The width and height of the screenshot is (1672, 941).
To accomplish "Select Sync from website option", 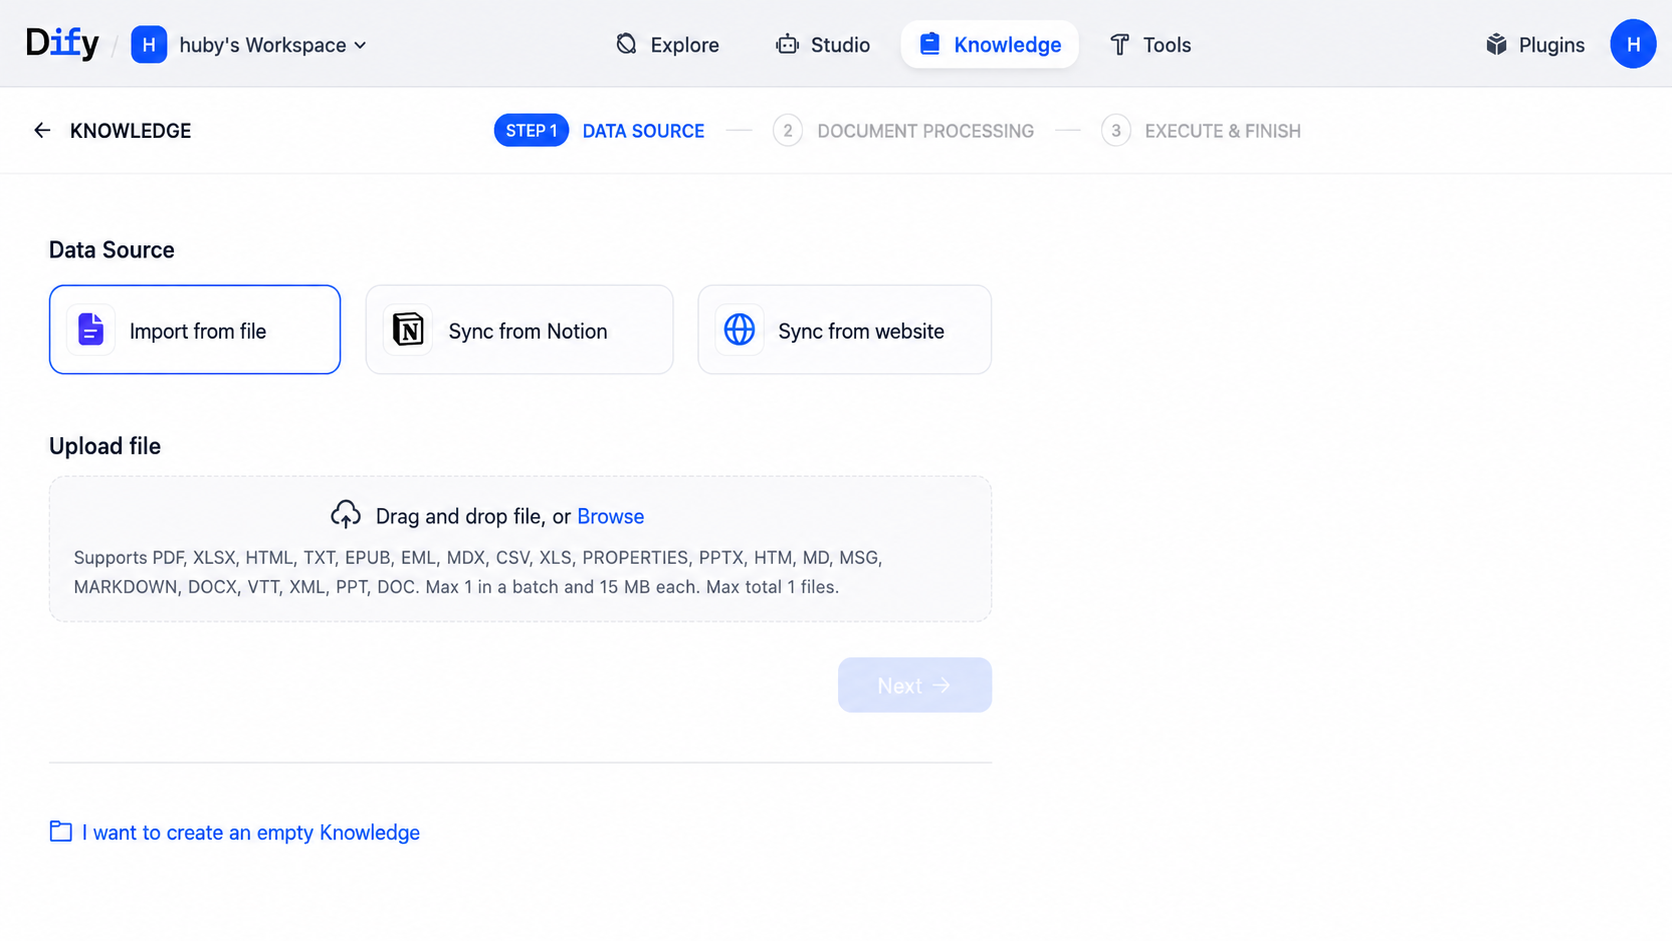I will coord(844,329).
